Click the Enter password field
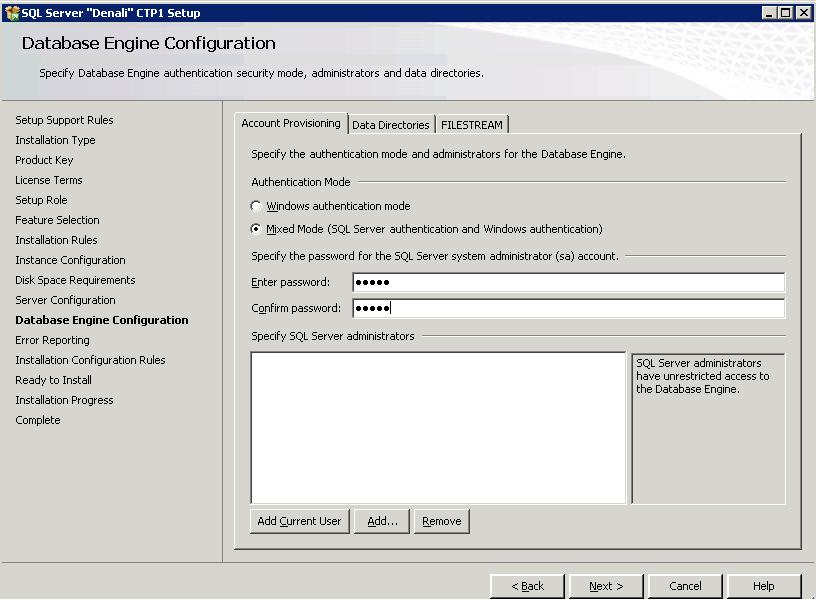816x599 pixels. (568, 282)
